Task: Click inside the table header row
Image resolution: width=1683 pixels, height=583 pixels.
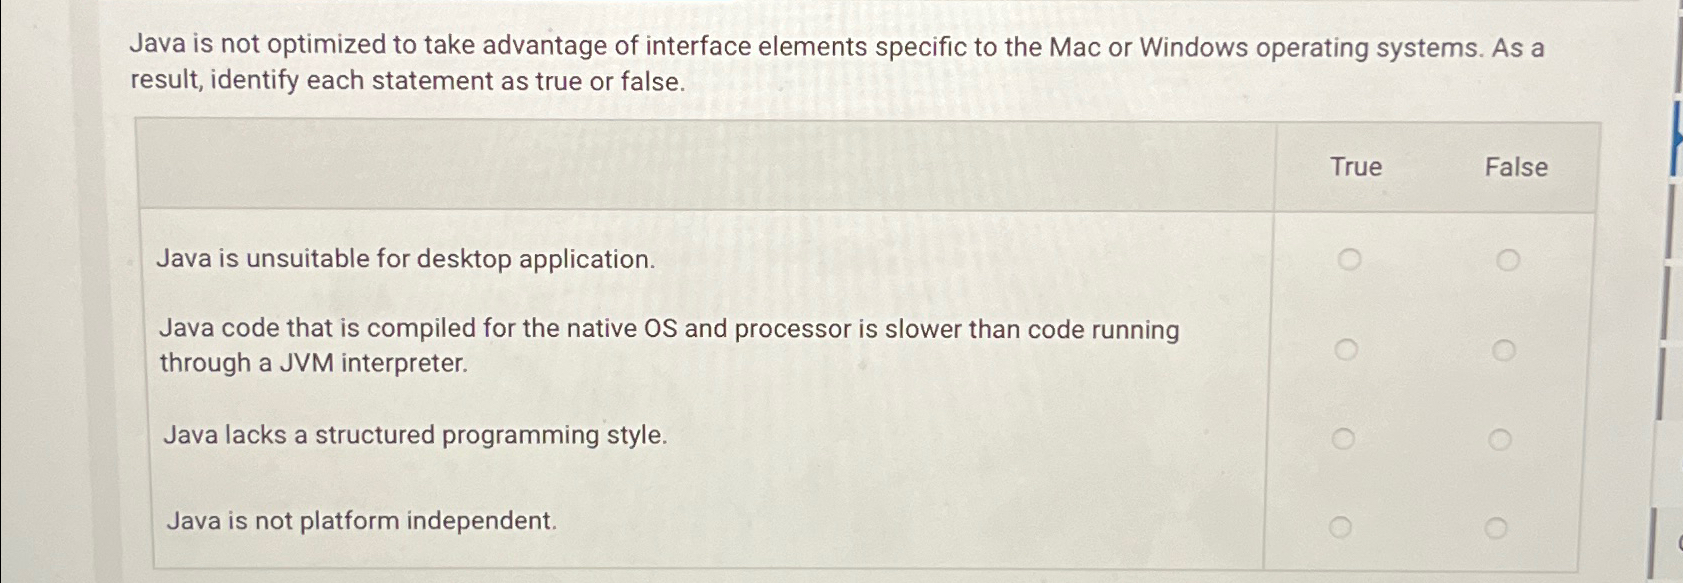Action: pyautogui.click(x=700, y=165)
